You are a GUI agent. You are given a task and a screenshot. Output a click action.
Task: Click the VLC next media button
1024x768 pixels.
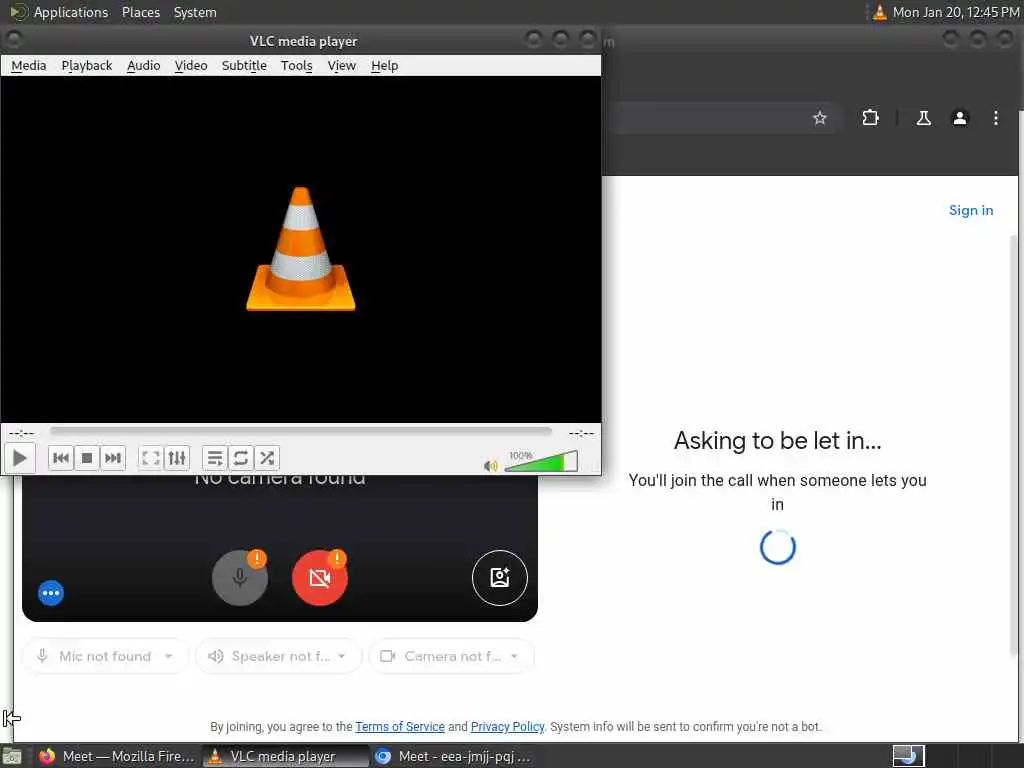pos(113,458)
